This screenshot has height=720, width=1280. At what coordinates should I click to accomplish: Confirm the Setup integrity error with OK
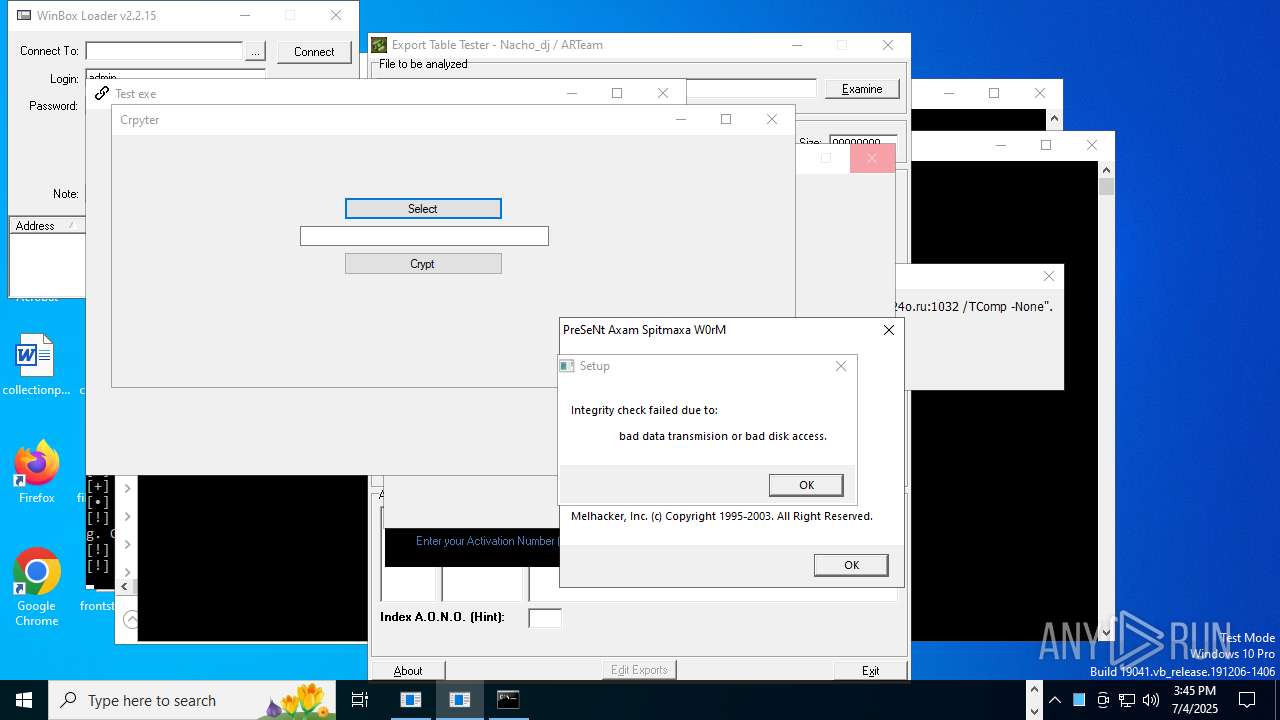pos(806,485)
